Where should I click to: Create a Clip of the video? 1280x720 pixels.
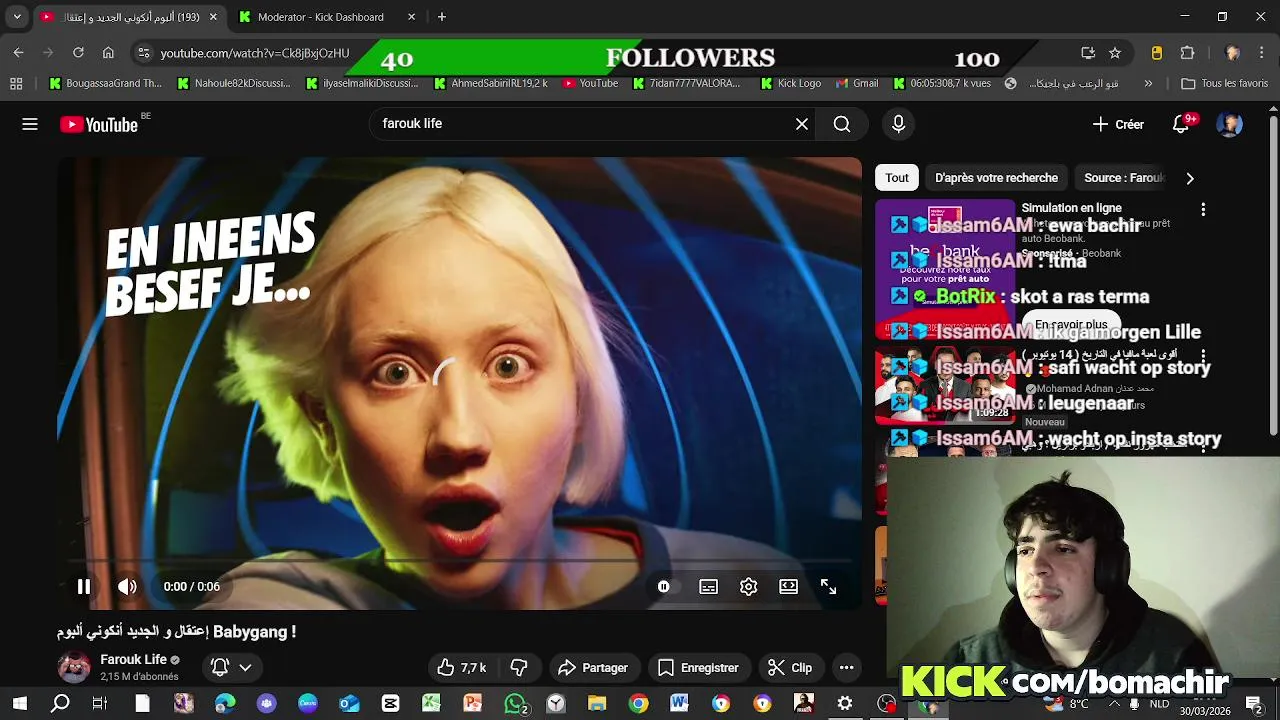tap(789, 668)
